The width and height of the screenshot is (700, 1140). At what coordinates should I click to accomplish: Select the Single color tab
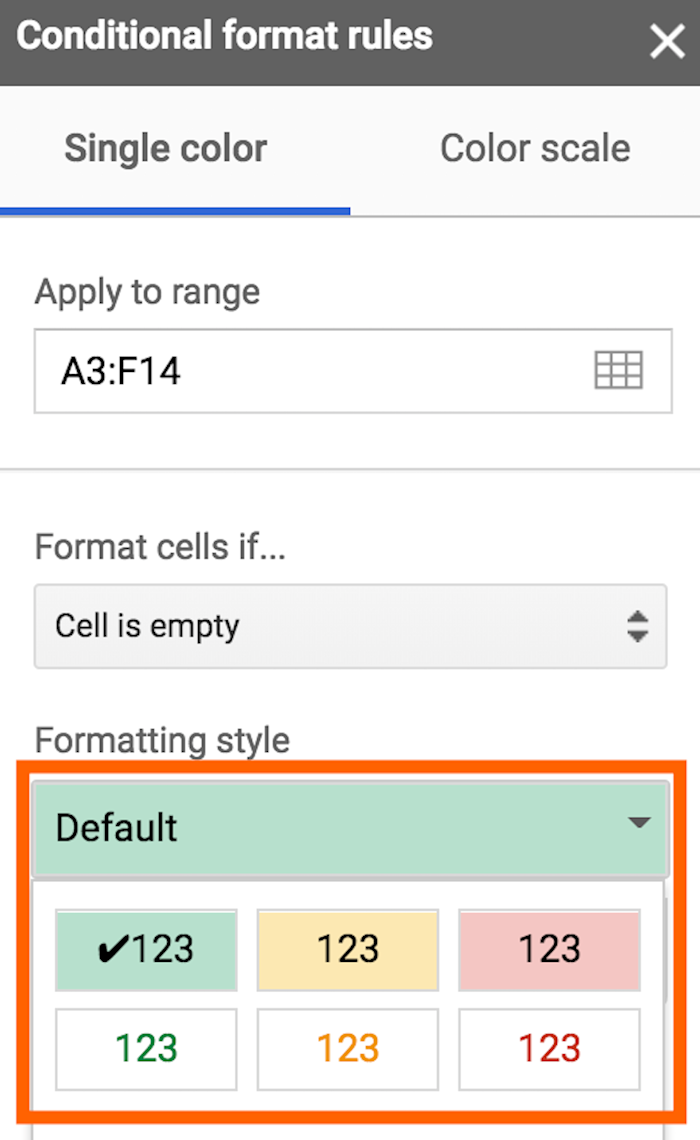(x=166, y=148)
